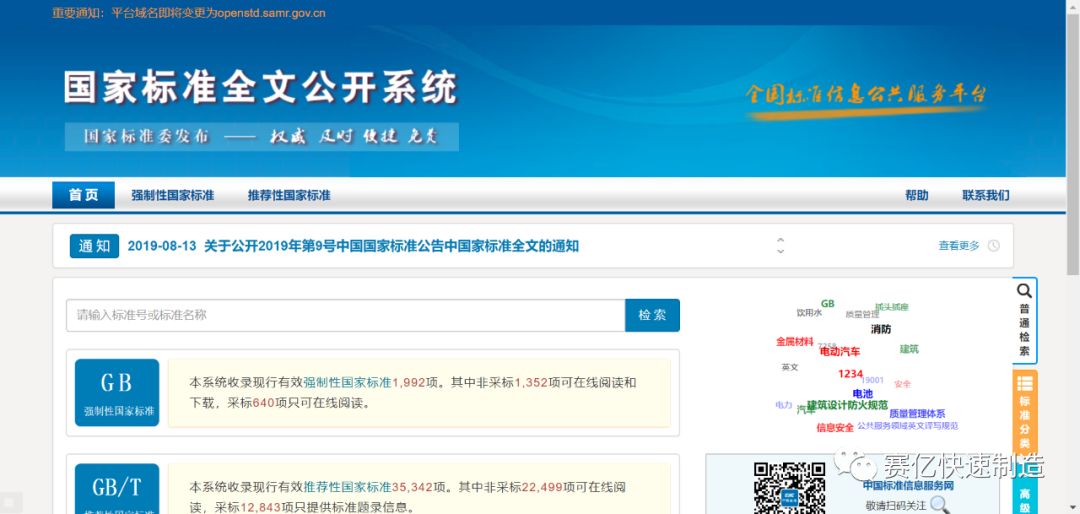1080x514 pixels.
Task: Select 电动汽车 tag in keyword cloud
Action: (x=840, y=351)
